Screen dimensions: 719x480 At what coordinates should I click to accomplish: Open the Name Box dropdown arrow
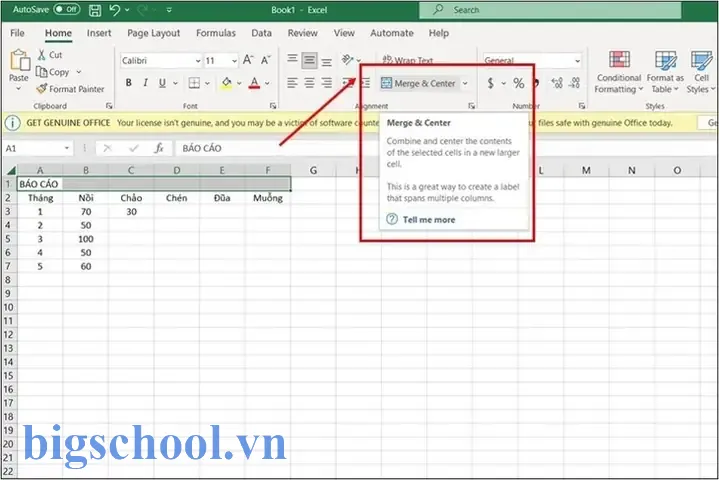click(x=67, y=148)
